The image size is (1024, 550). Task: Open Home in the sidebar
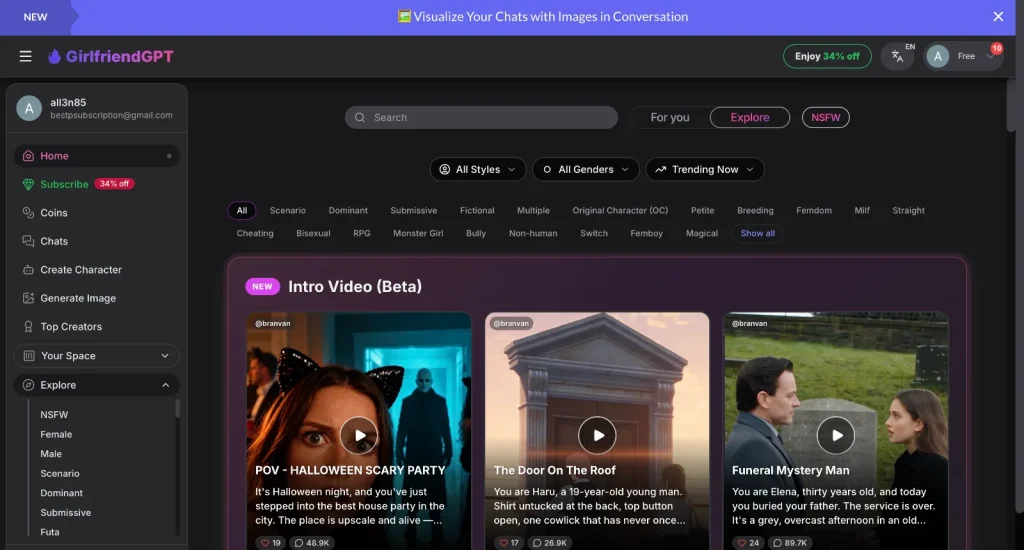(96, 155)
